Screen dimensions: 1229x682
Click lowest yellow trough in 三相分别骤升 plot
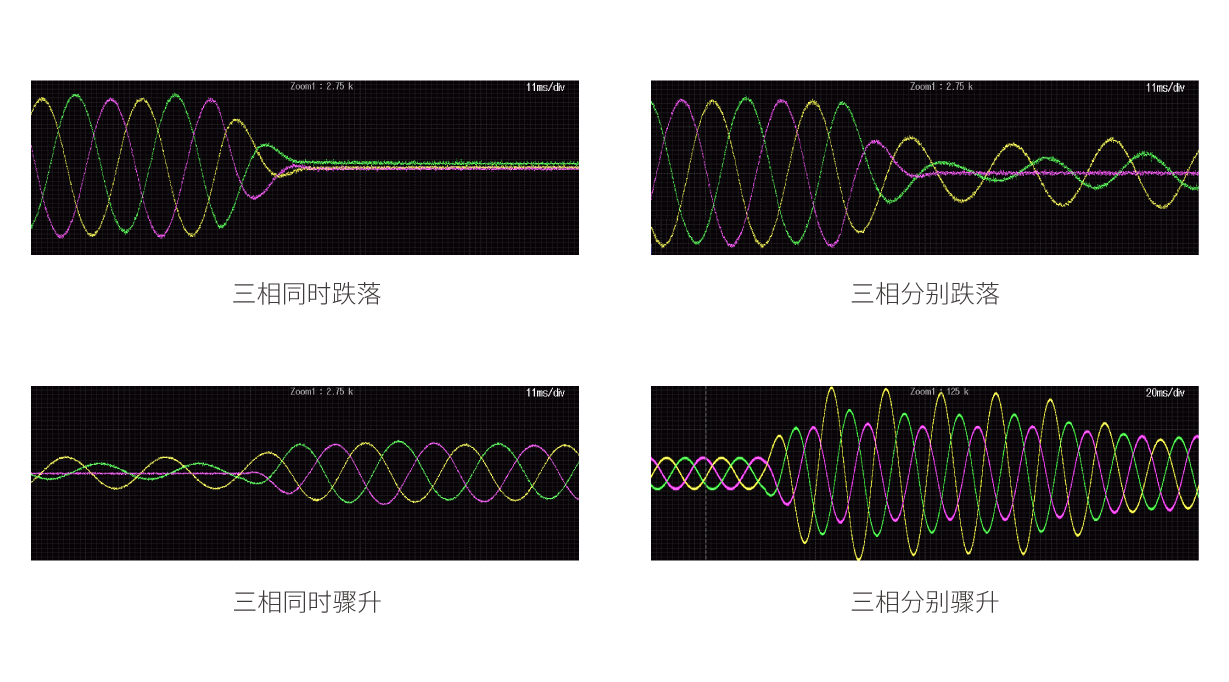tap(858, 558)
